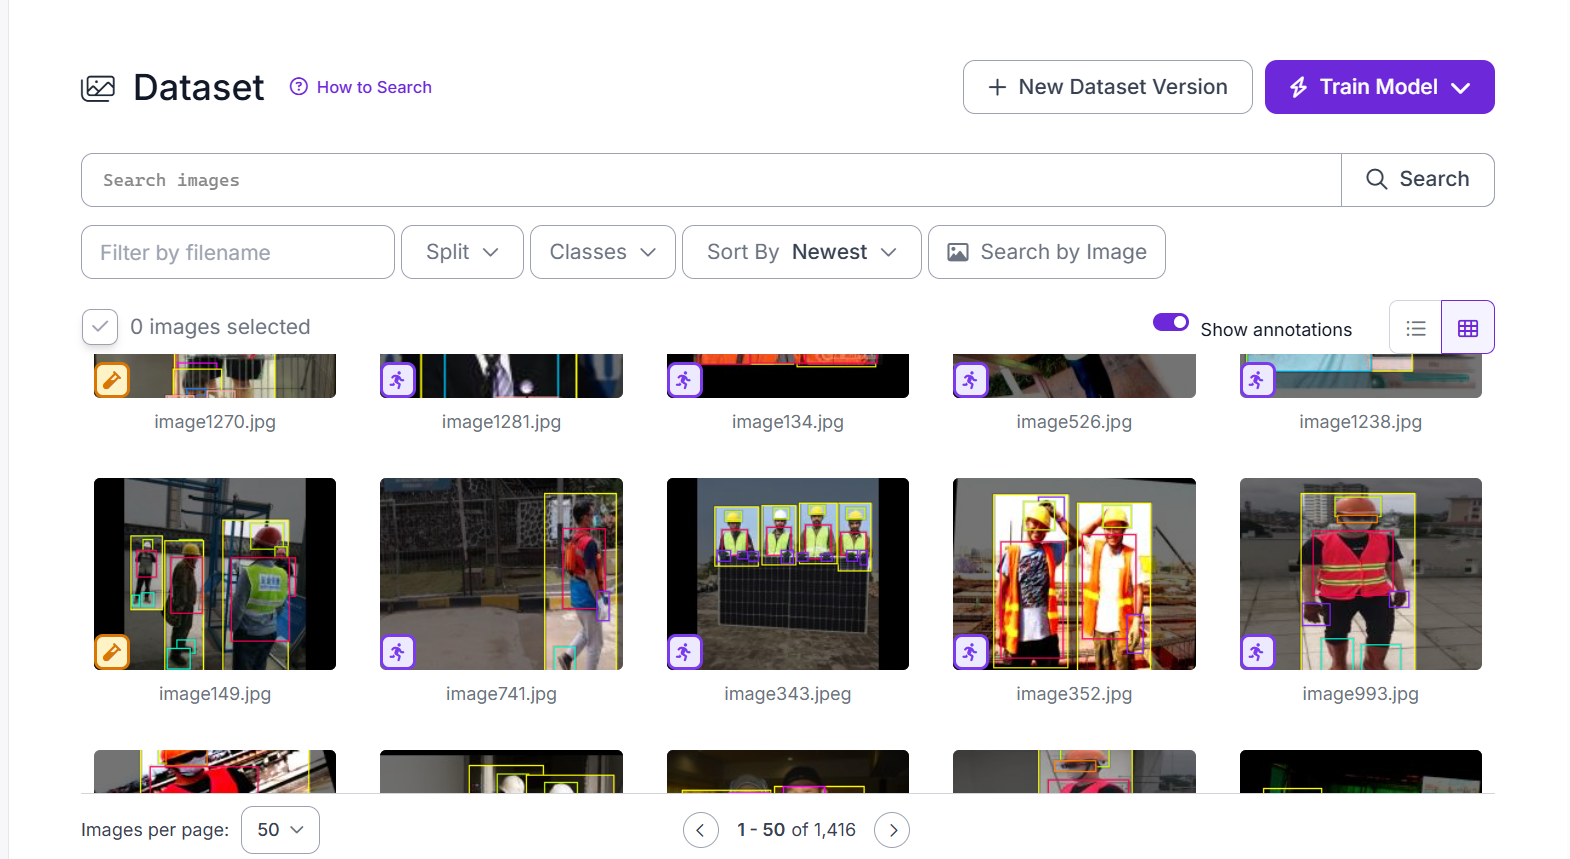This screenshot has height=859, width=1570.
Task: Click the image526.jpg filename
Action: tap(1074, 422)
